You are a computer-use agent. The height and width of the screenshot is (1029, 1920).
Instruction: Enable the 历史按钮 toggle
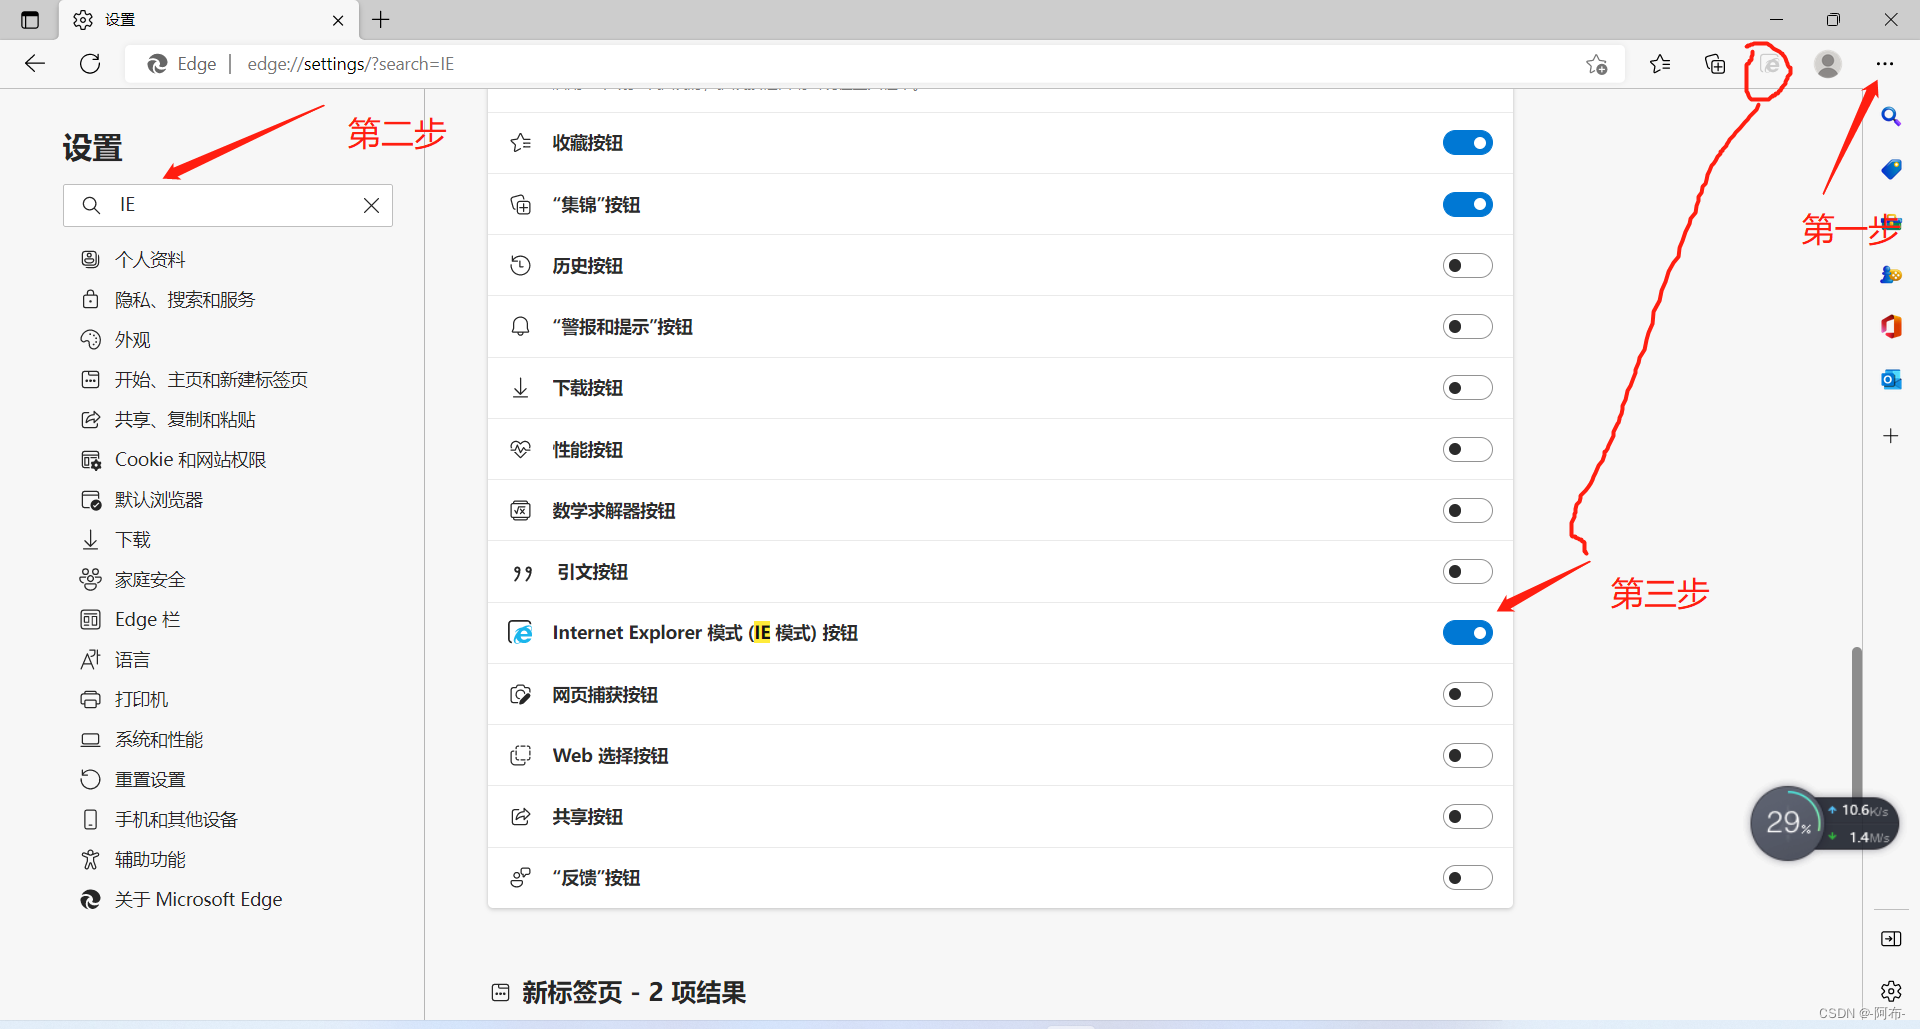1467,266
